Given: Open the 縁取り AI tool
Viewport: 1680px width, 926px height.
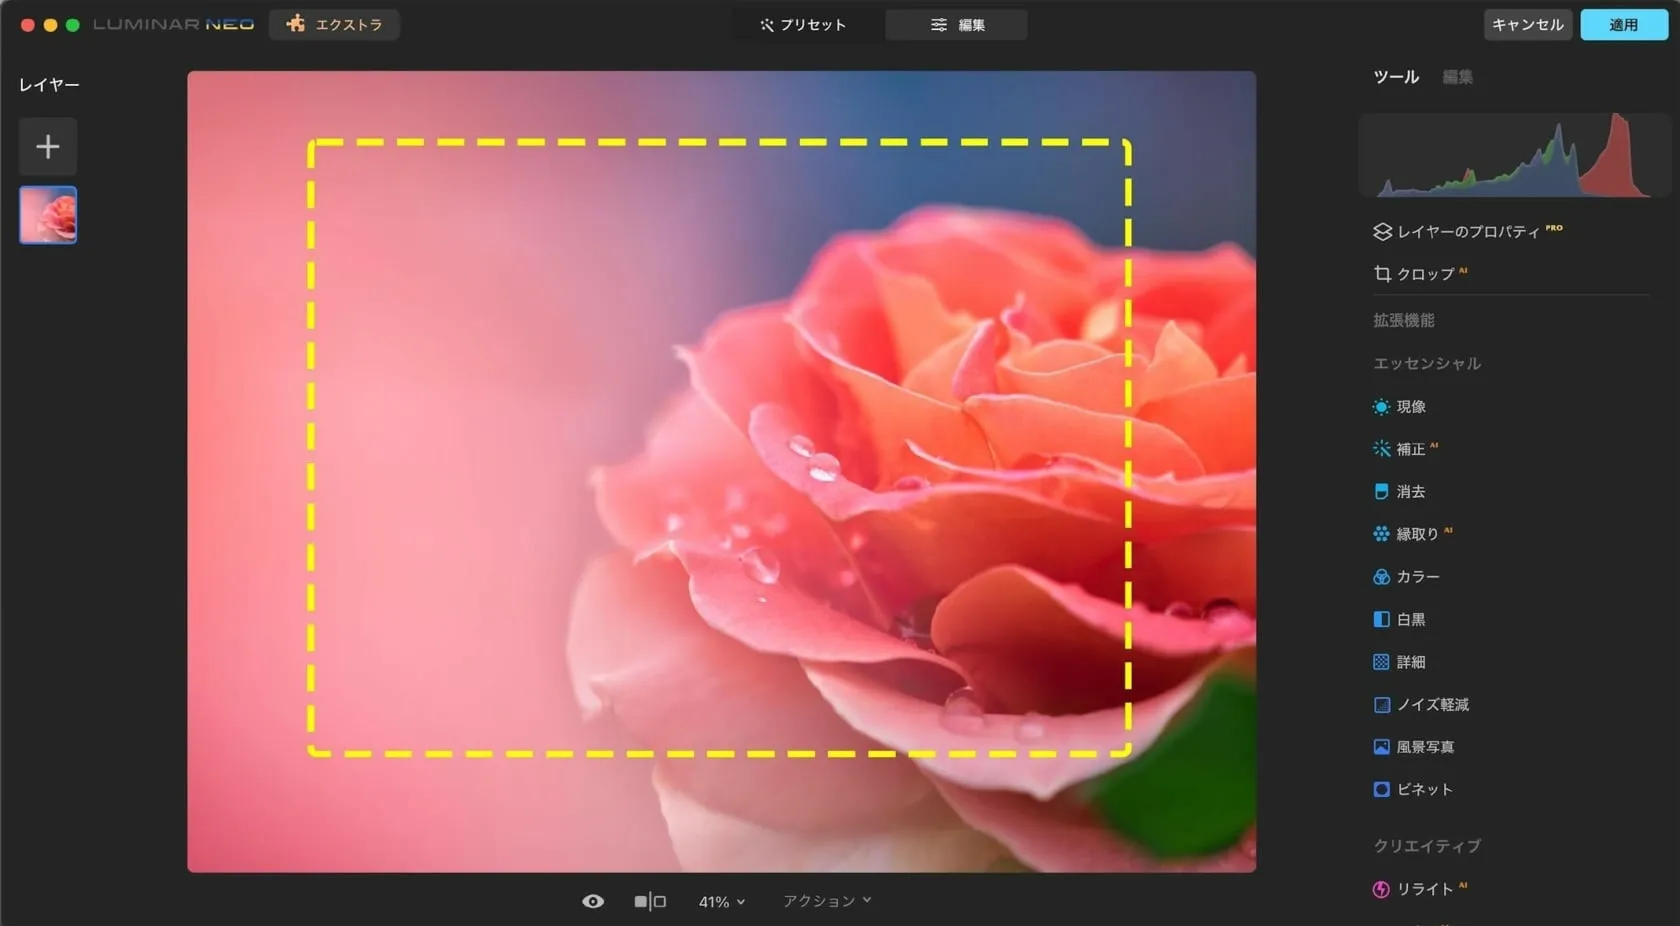Looking at the screenshot, I should pyautogui.click(x=1416, y=534).
